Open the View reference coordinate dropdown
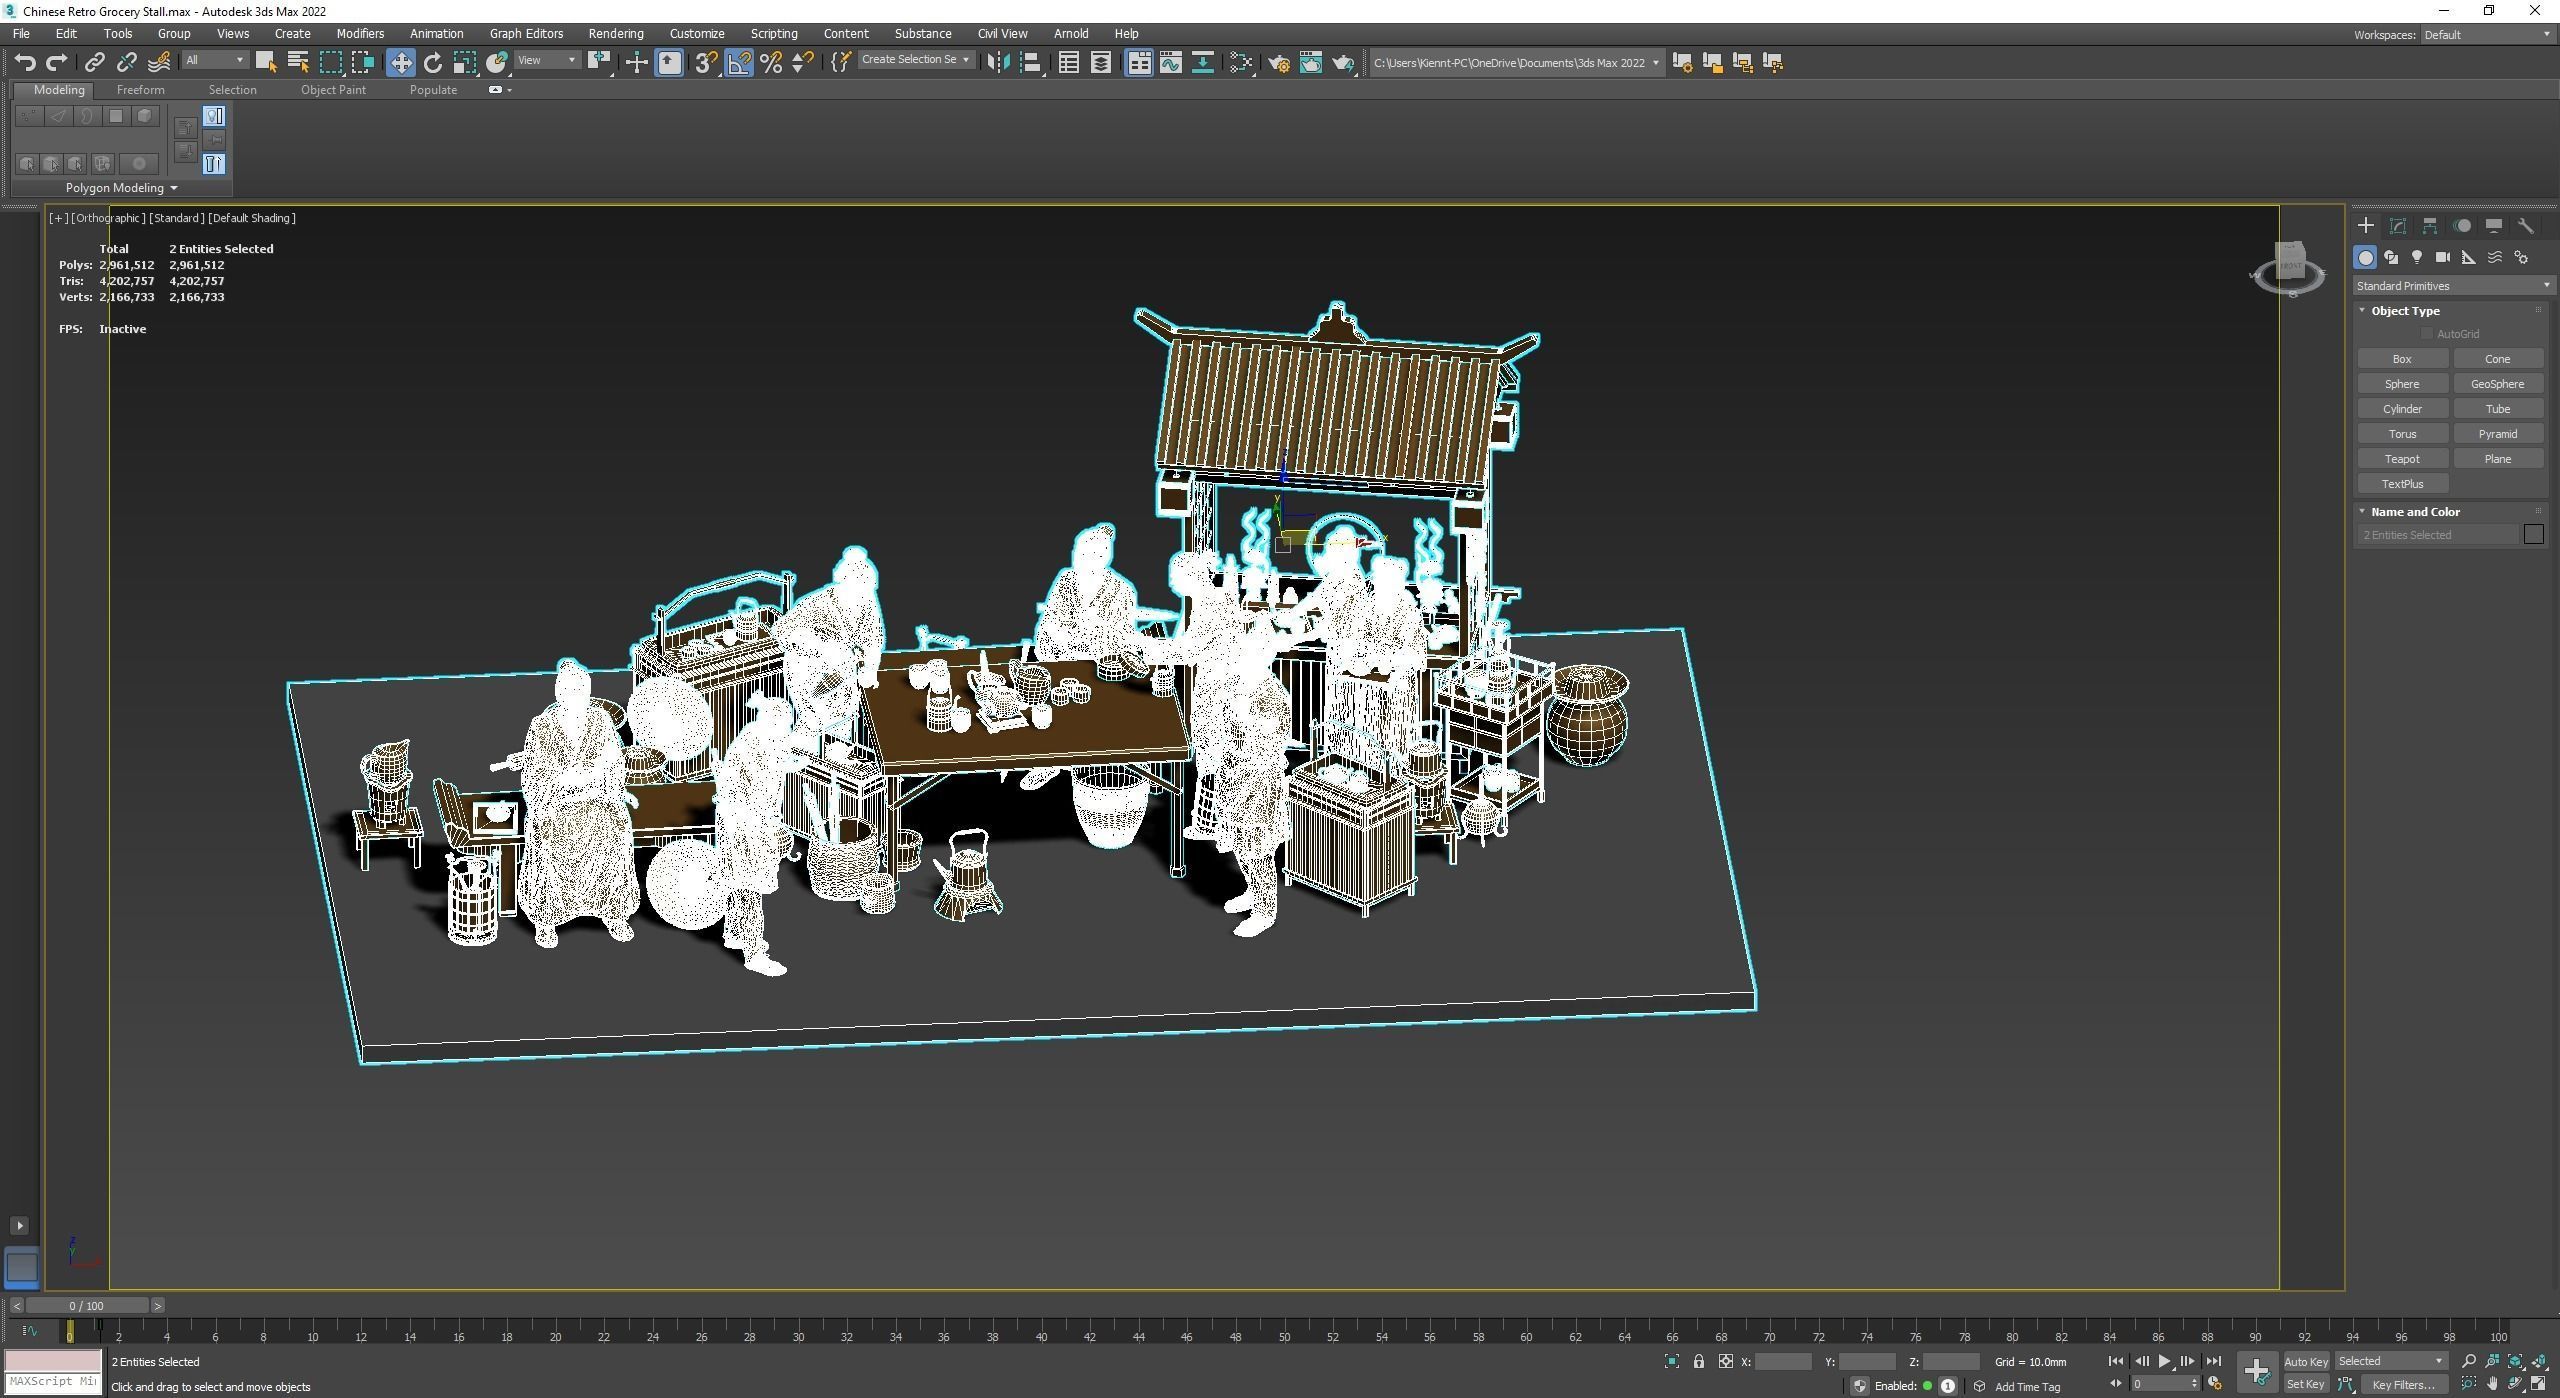The height and width of the screenshot is (1398, 2560). pyautogui.click(x=547, y=61)
